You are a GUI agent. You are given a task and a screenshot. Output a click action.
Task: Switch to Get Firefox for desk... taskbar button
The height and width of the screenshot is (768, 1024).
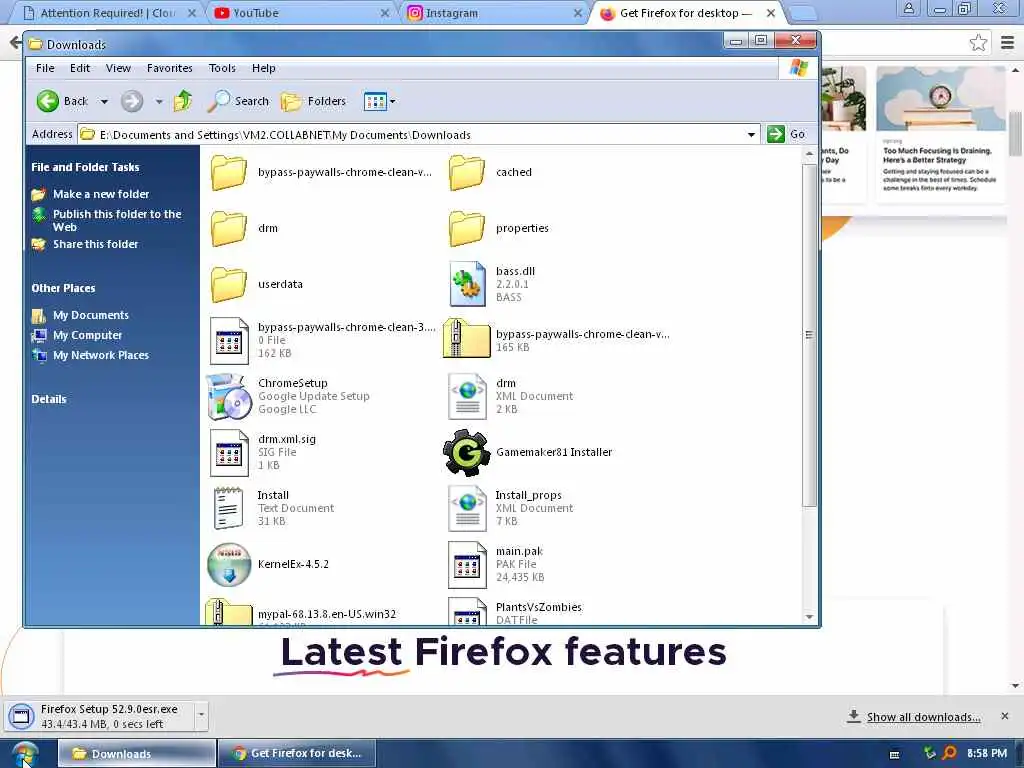coord(296,754)
